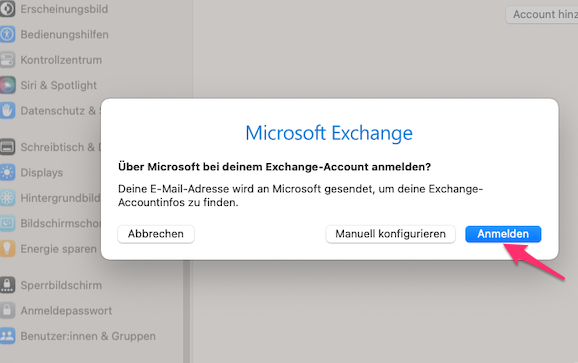The width and height of the screenshot is (578, 363).
Task: Select the Erscheinungsbild sidebar label
Action: coord(64,9)
